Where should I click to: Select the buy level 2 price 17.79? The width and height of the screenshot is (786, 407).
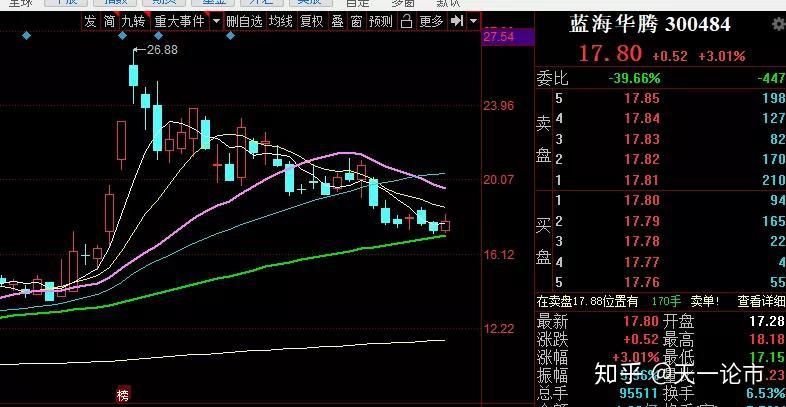pos(642,221)
